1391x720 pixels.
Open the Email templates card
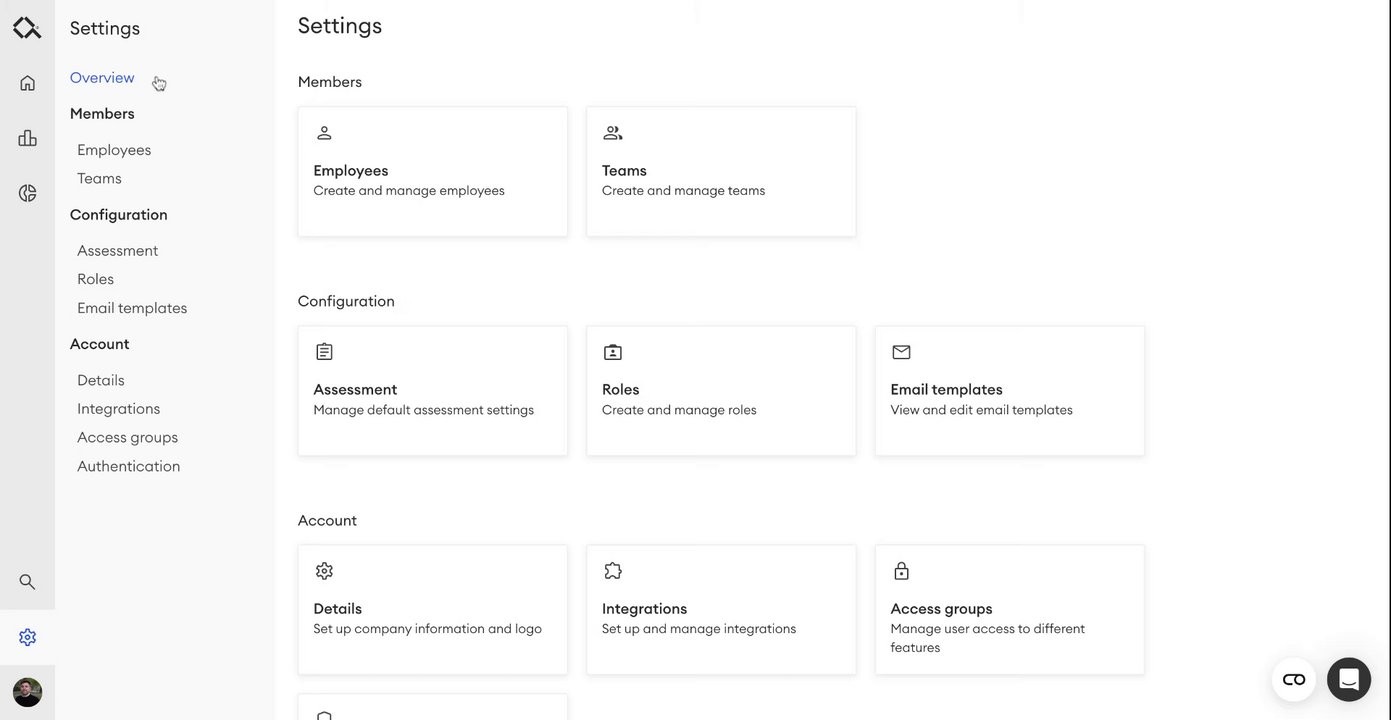point(1009,391)
